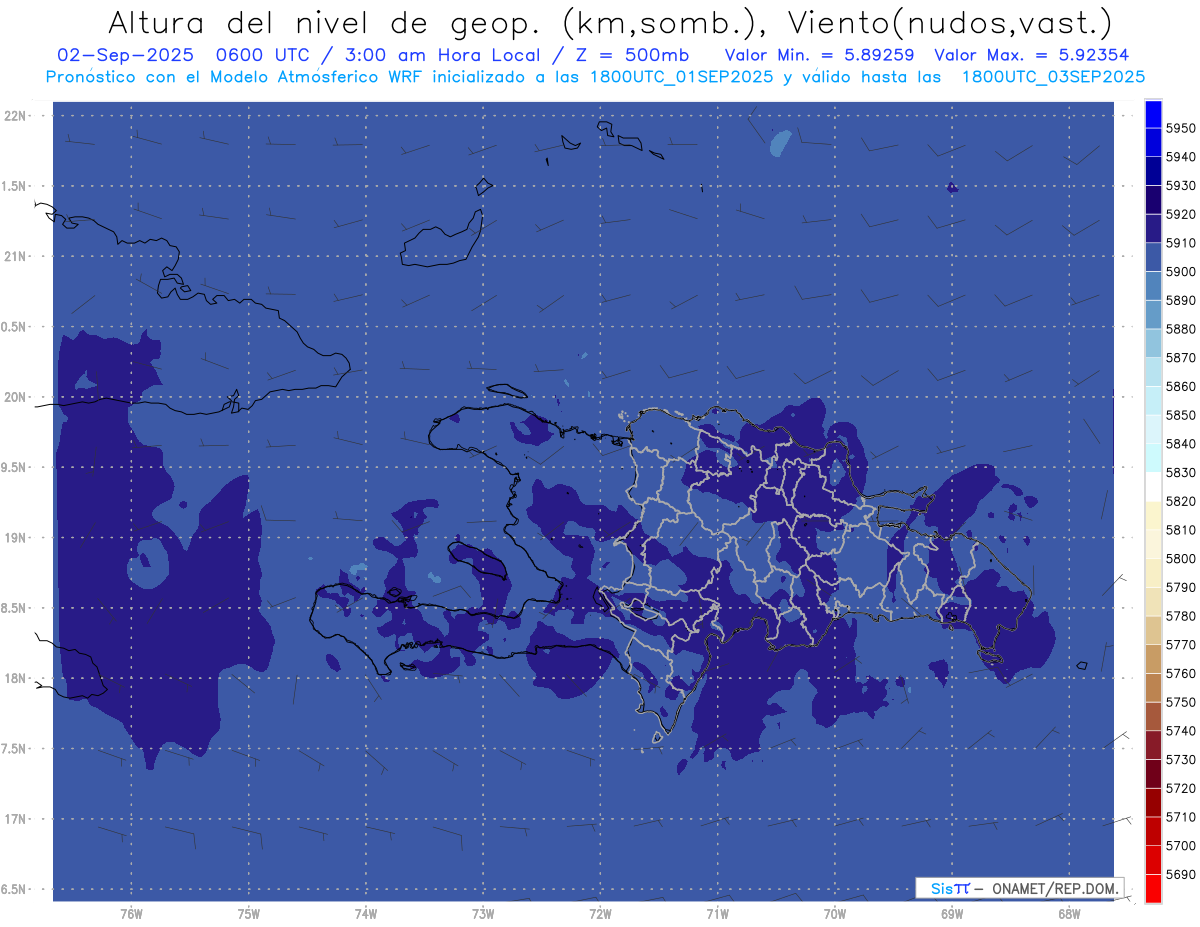Click the colorbar swatch between 5900 and 5910
The image size is (1200, 927).
[x=1153, y=257]
